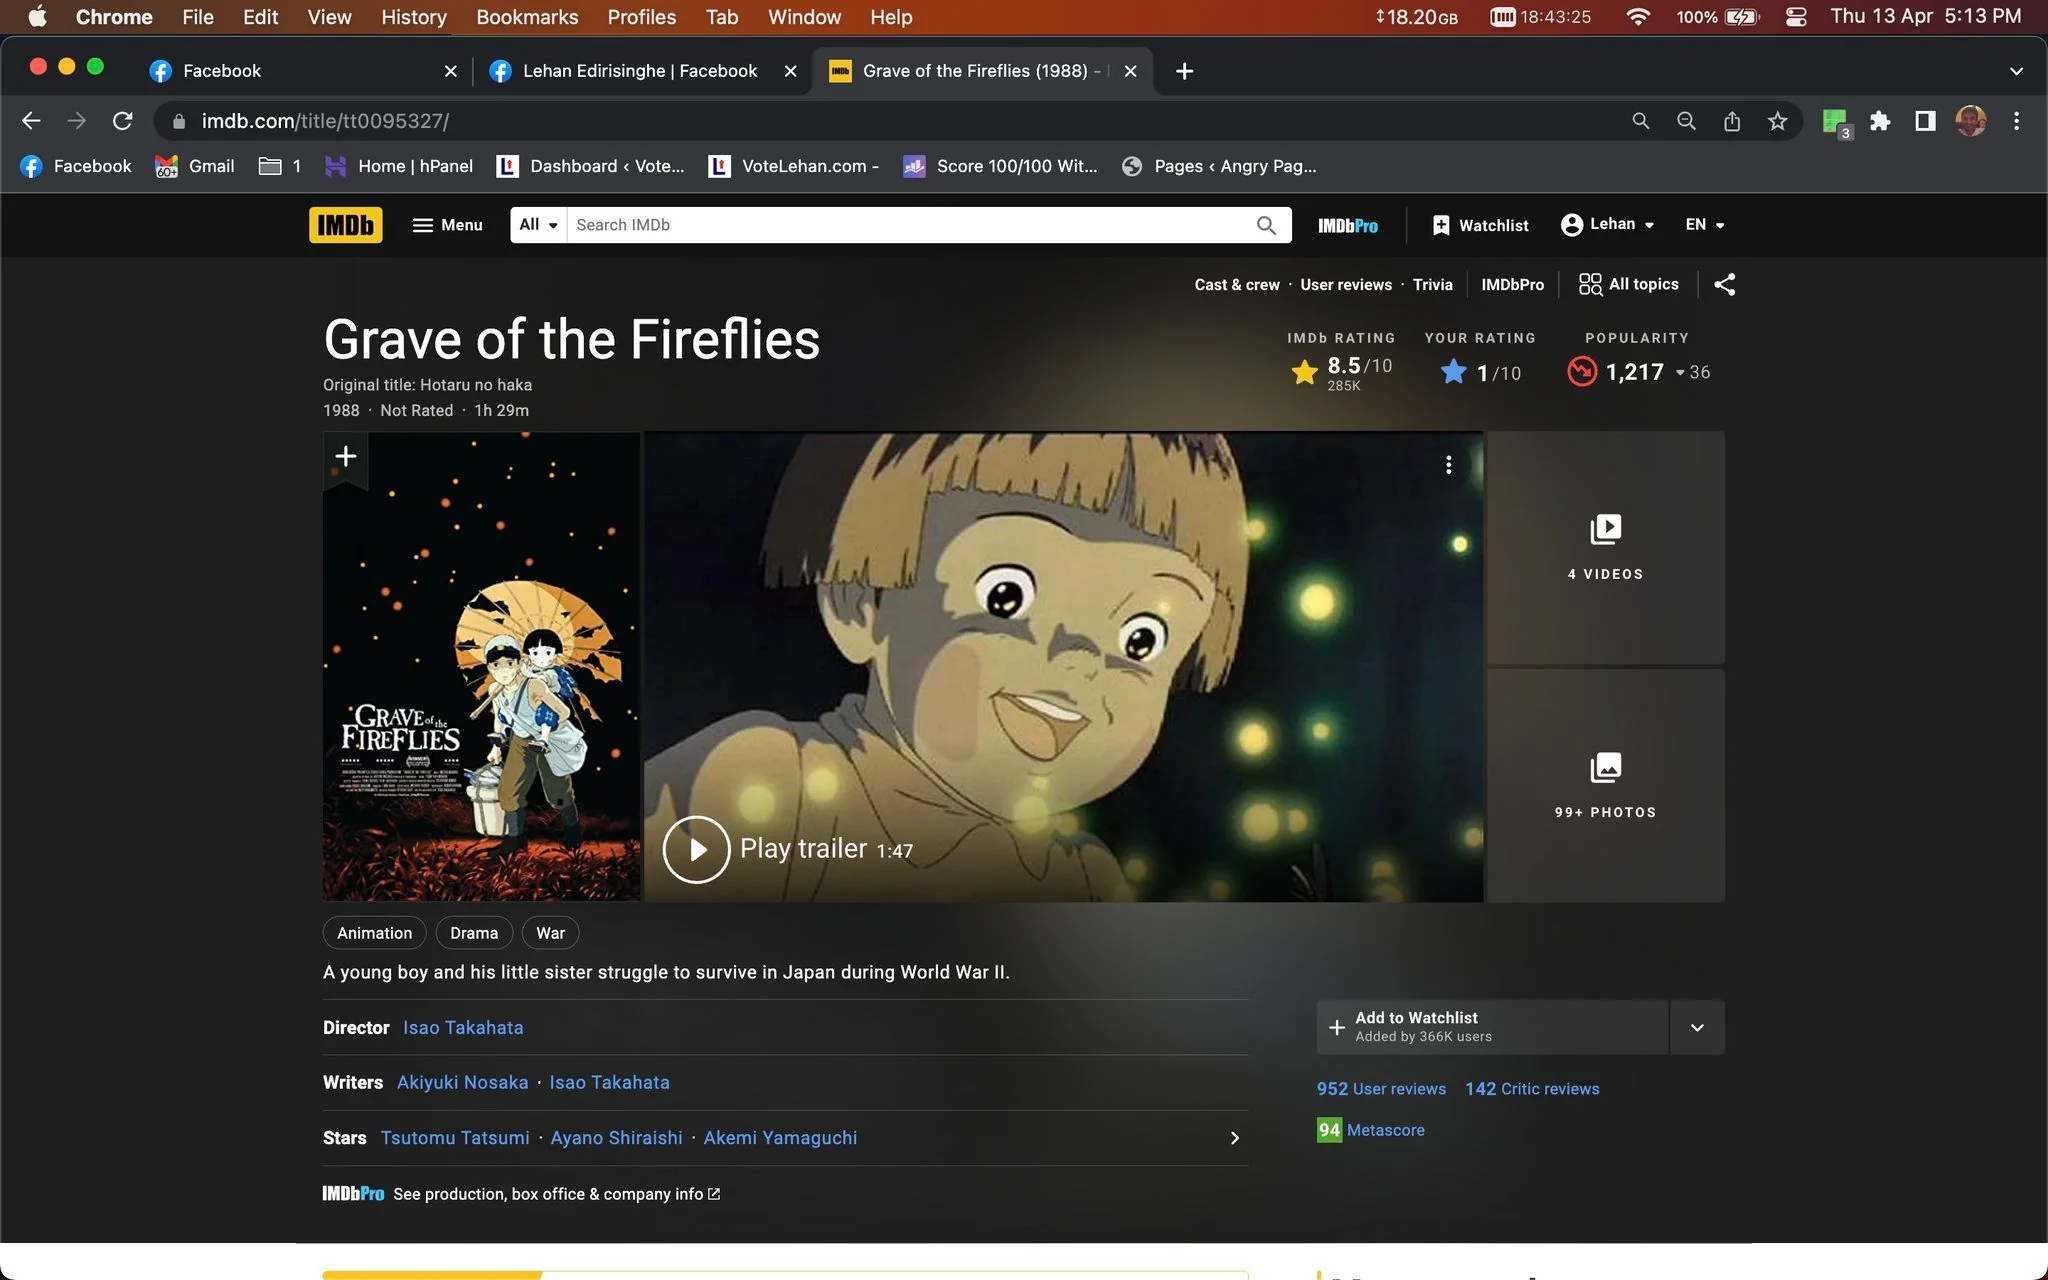Open the Gmail bookmark

coord(195,166)
